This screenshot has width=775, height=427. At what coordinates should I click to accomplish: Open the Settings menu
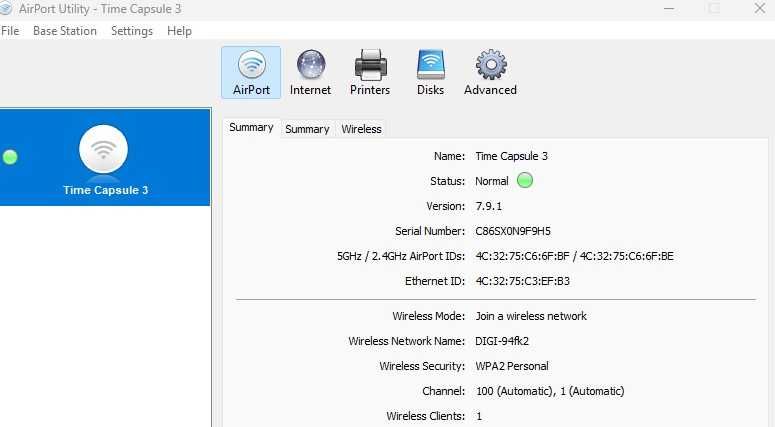coord(132,31)
